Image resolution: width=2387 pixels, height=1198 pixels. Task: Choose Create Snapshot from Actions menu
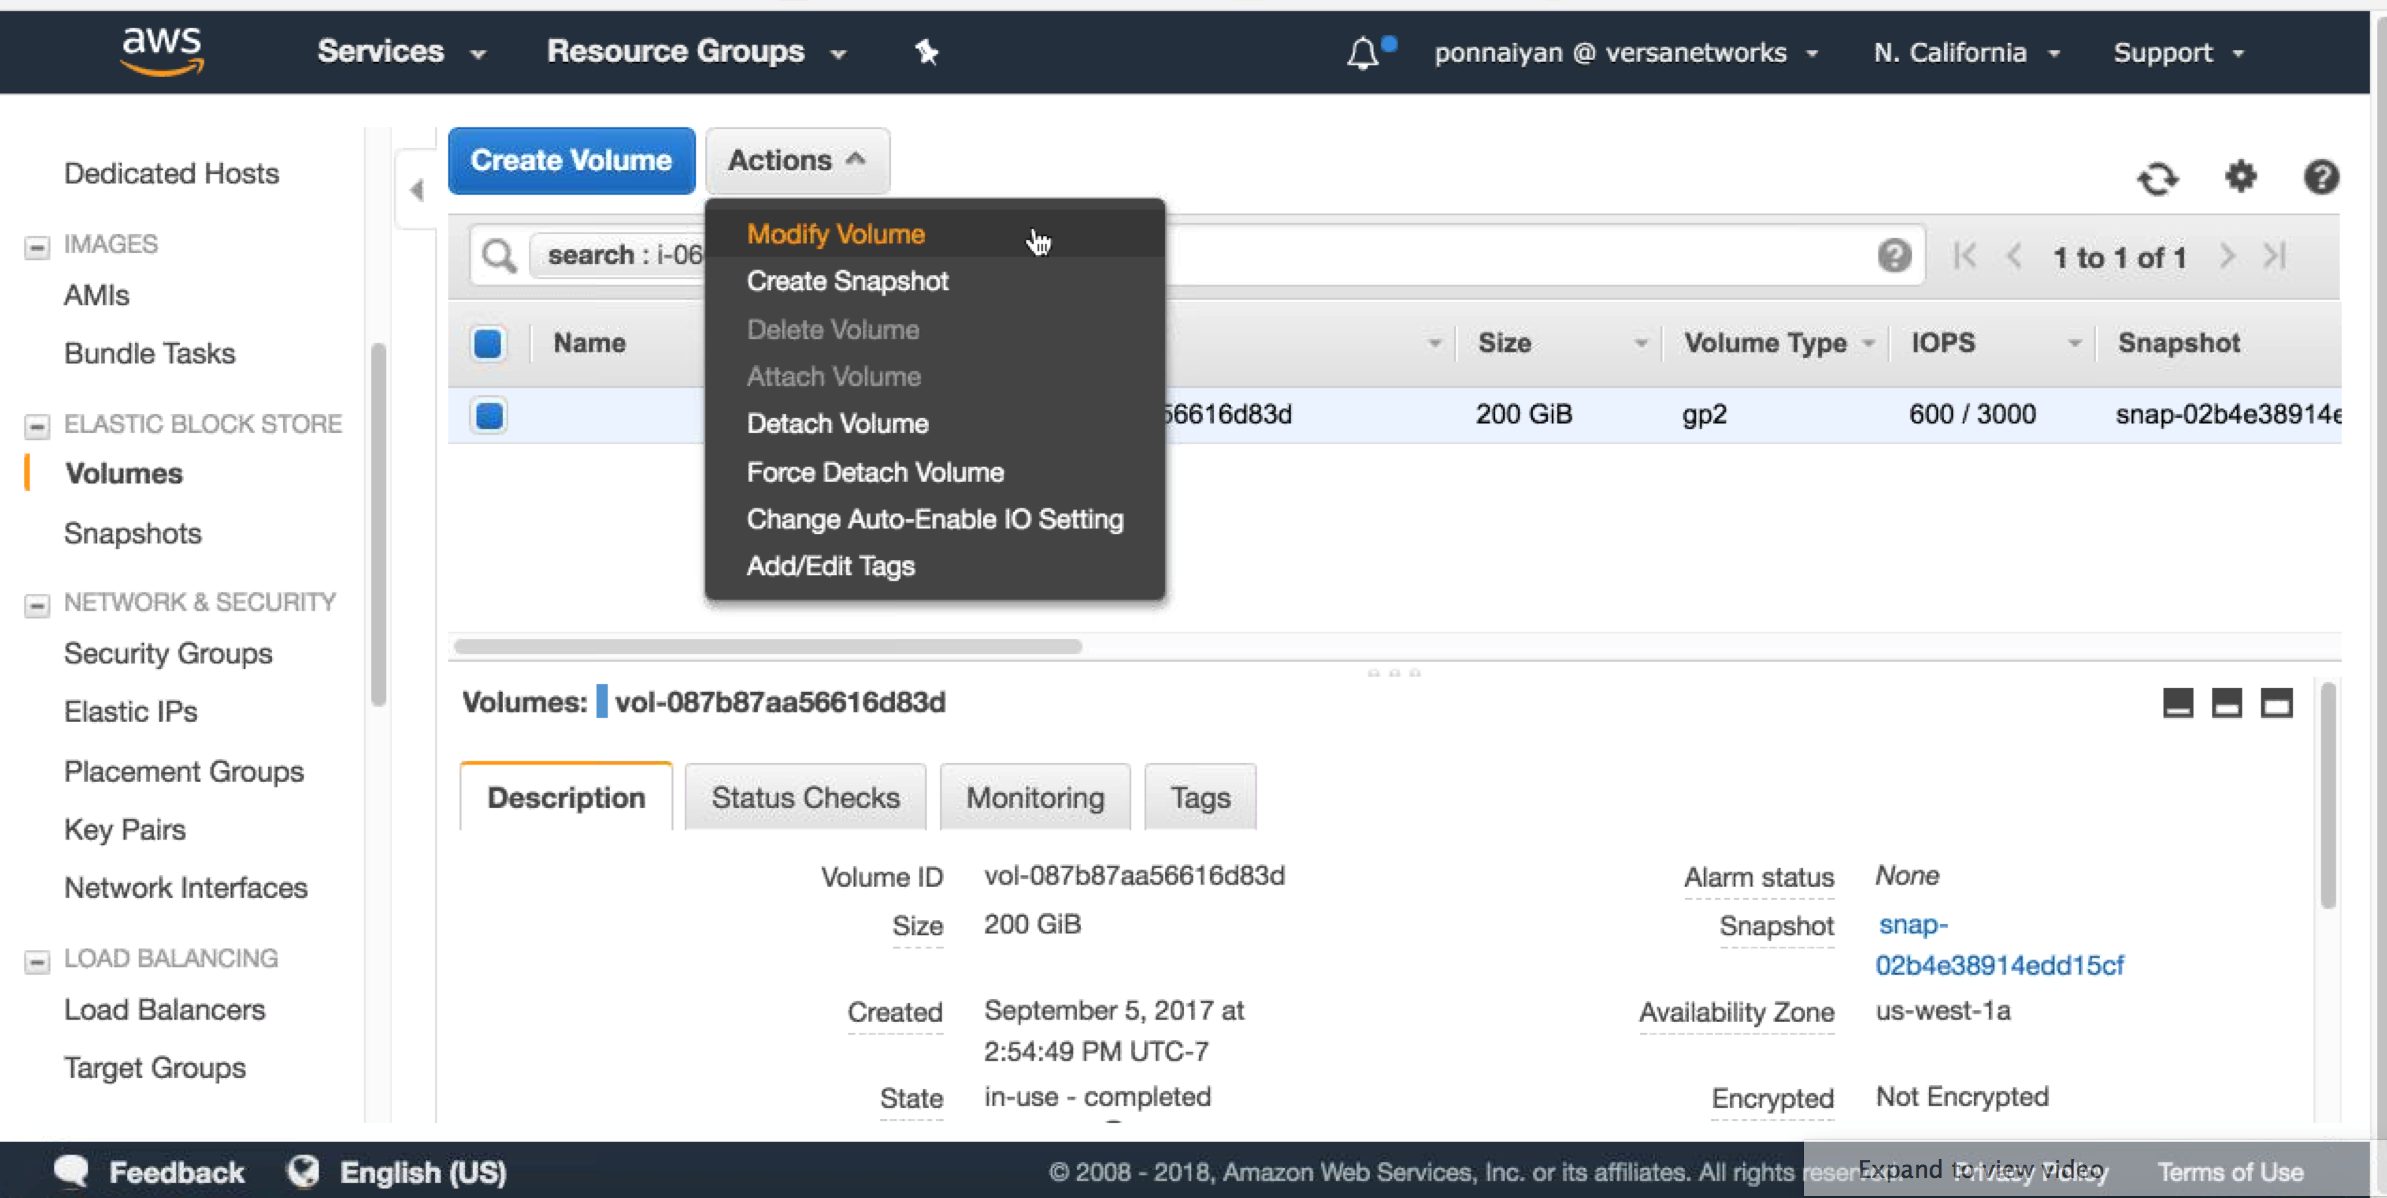[x=847, y=281]
